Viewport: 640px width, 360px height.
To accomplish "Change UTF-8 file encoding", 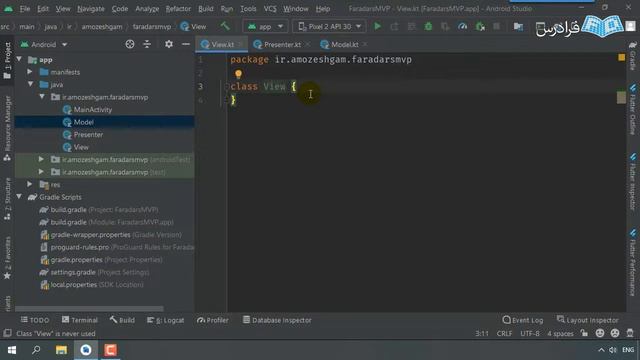I will coord(529,333).
